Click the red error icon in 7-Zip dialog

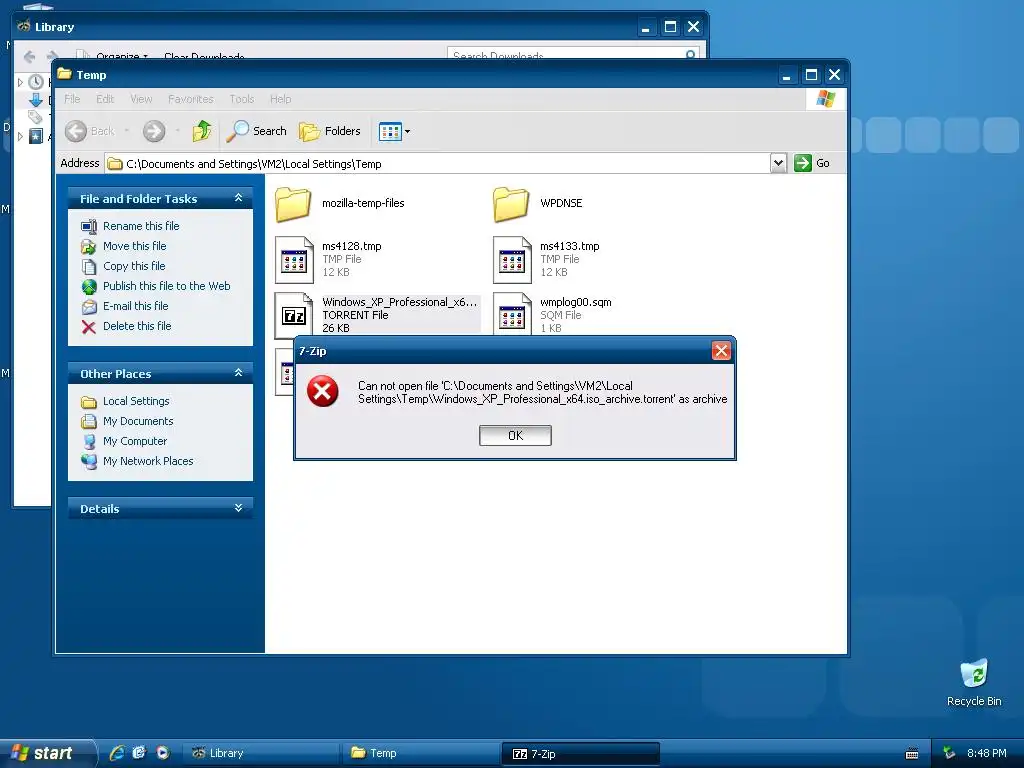[323, 391]
